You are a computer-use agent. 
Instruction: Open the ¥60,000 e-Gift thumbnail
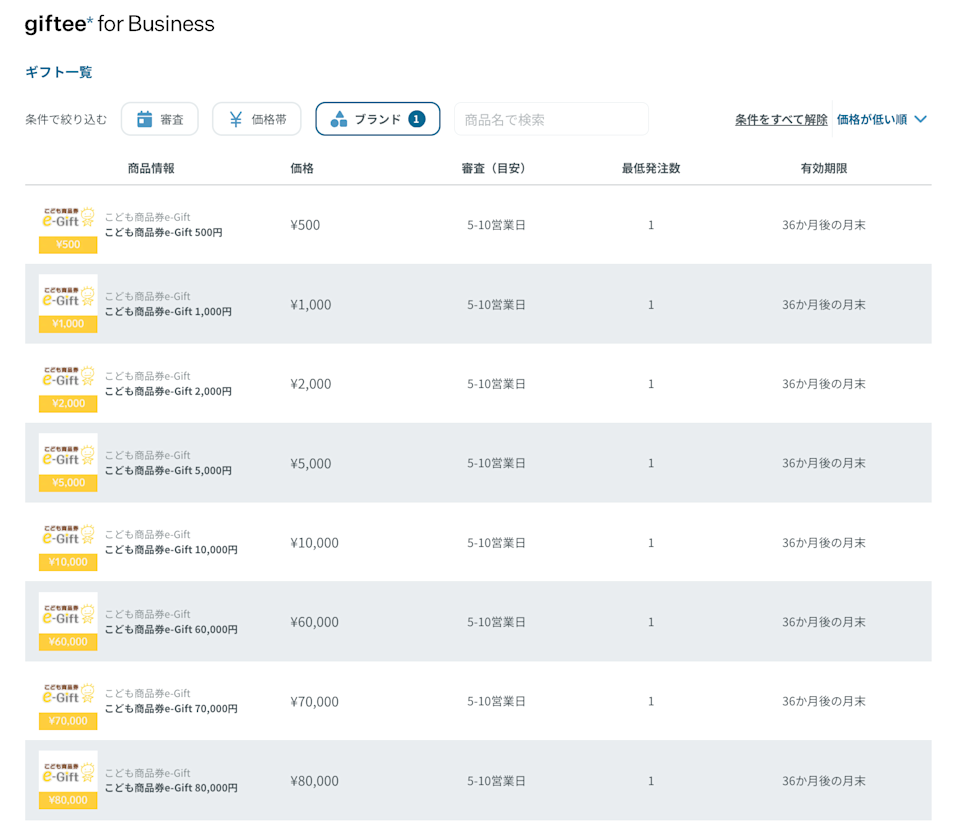(68, 622)
